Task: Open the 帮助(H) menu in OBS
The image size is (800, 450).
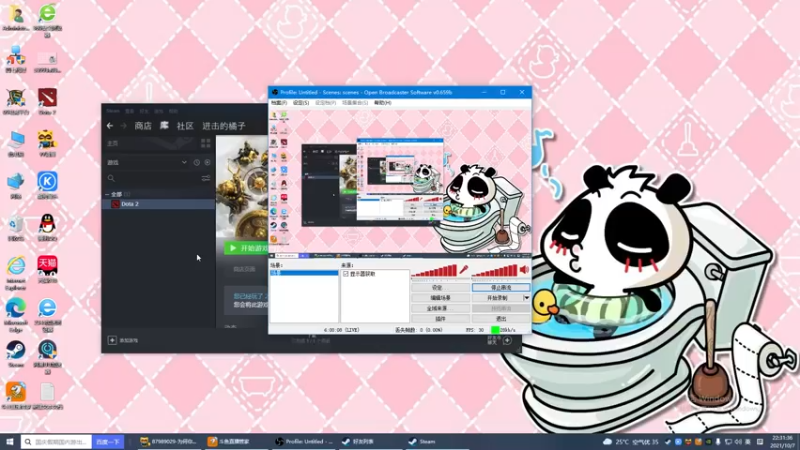Action: 383,103
